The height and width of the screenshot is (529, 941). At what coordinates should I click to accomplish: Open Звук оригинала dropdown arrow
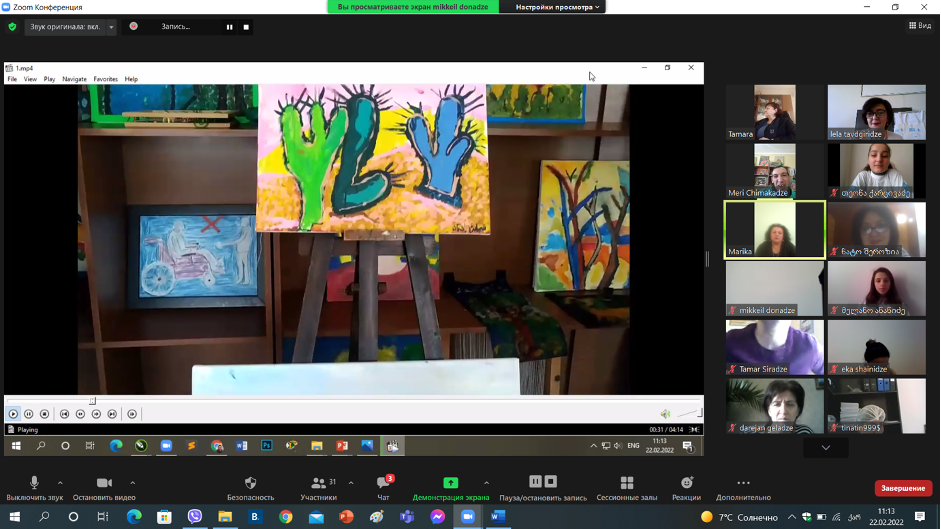click(x=111, y=27)
